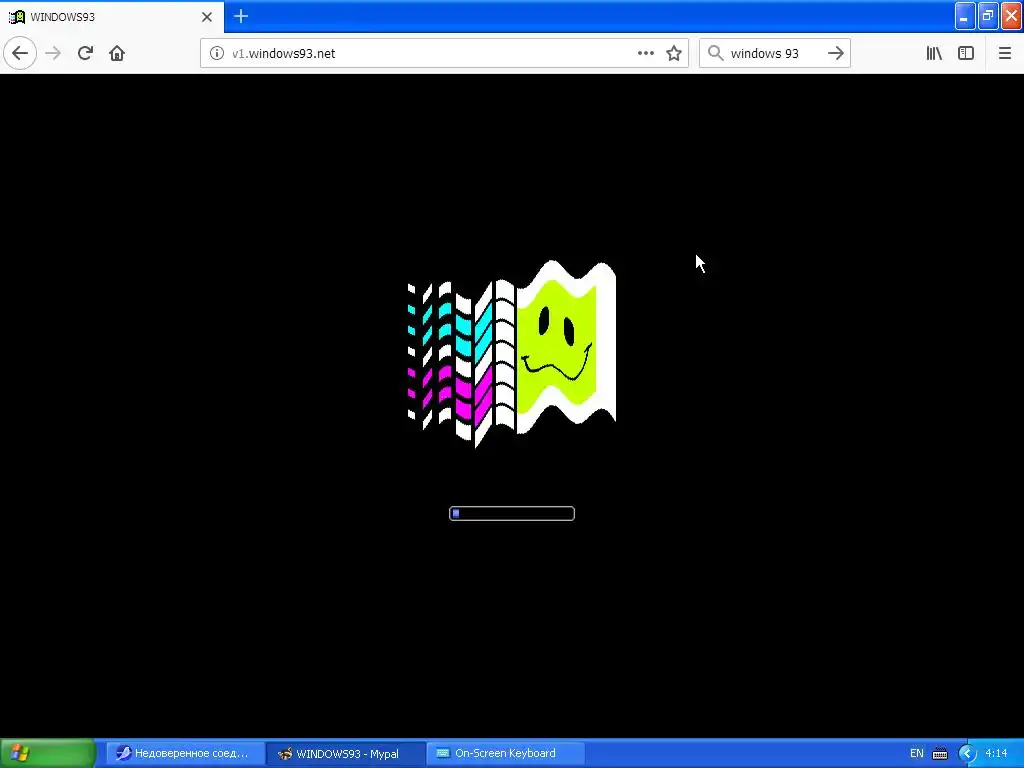1024x768 pixels.
Task: Close the WINDOWS93 tab
Action: pyautogui.click(x=207, y=17)
